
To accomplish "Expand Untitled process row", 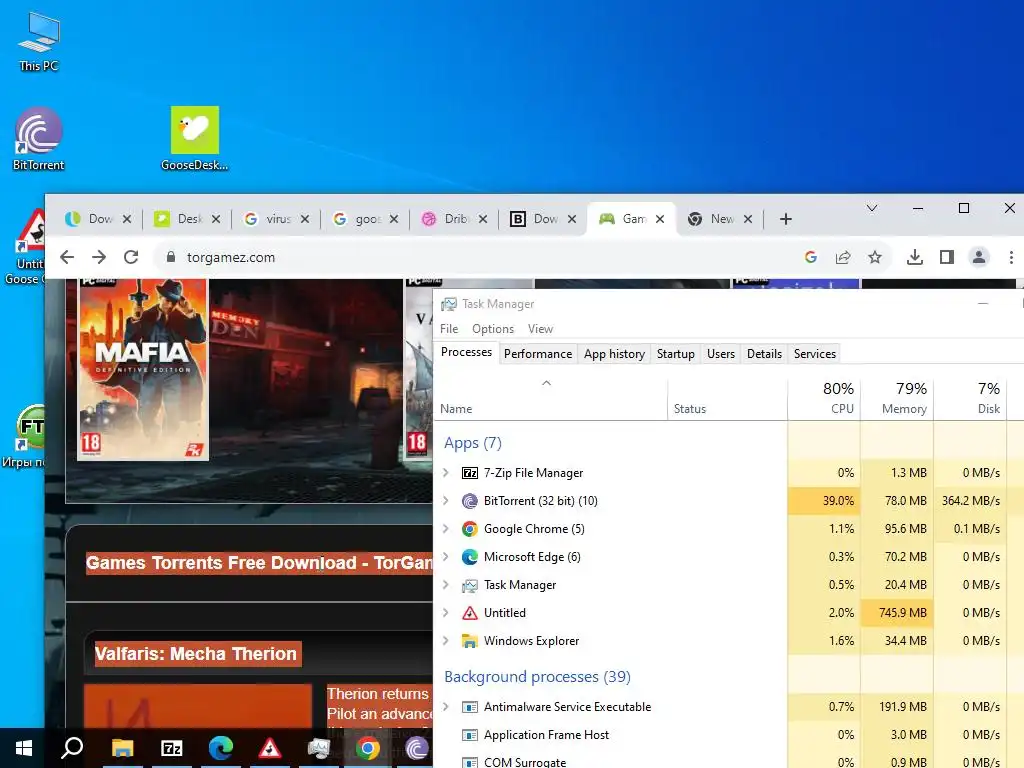I will (445, 613).
